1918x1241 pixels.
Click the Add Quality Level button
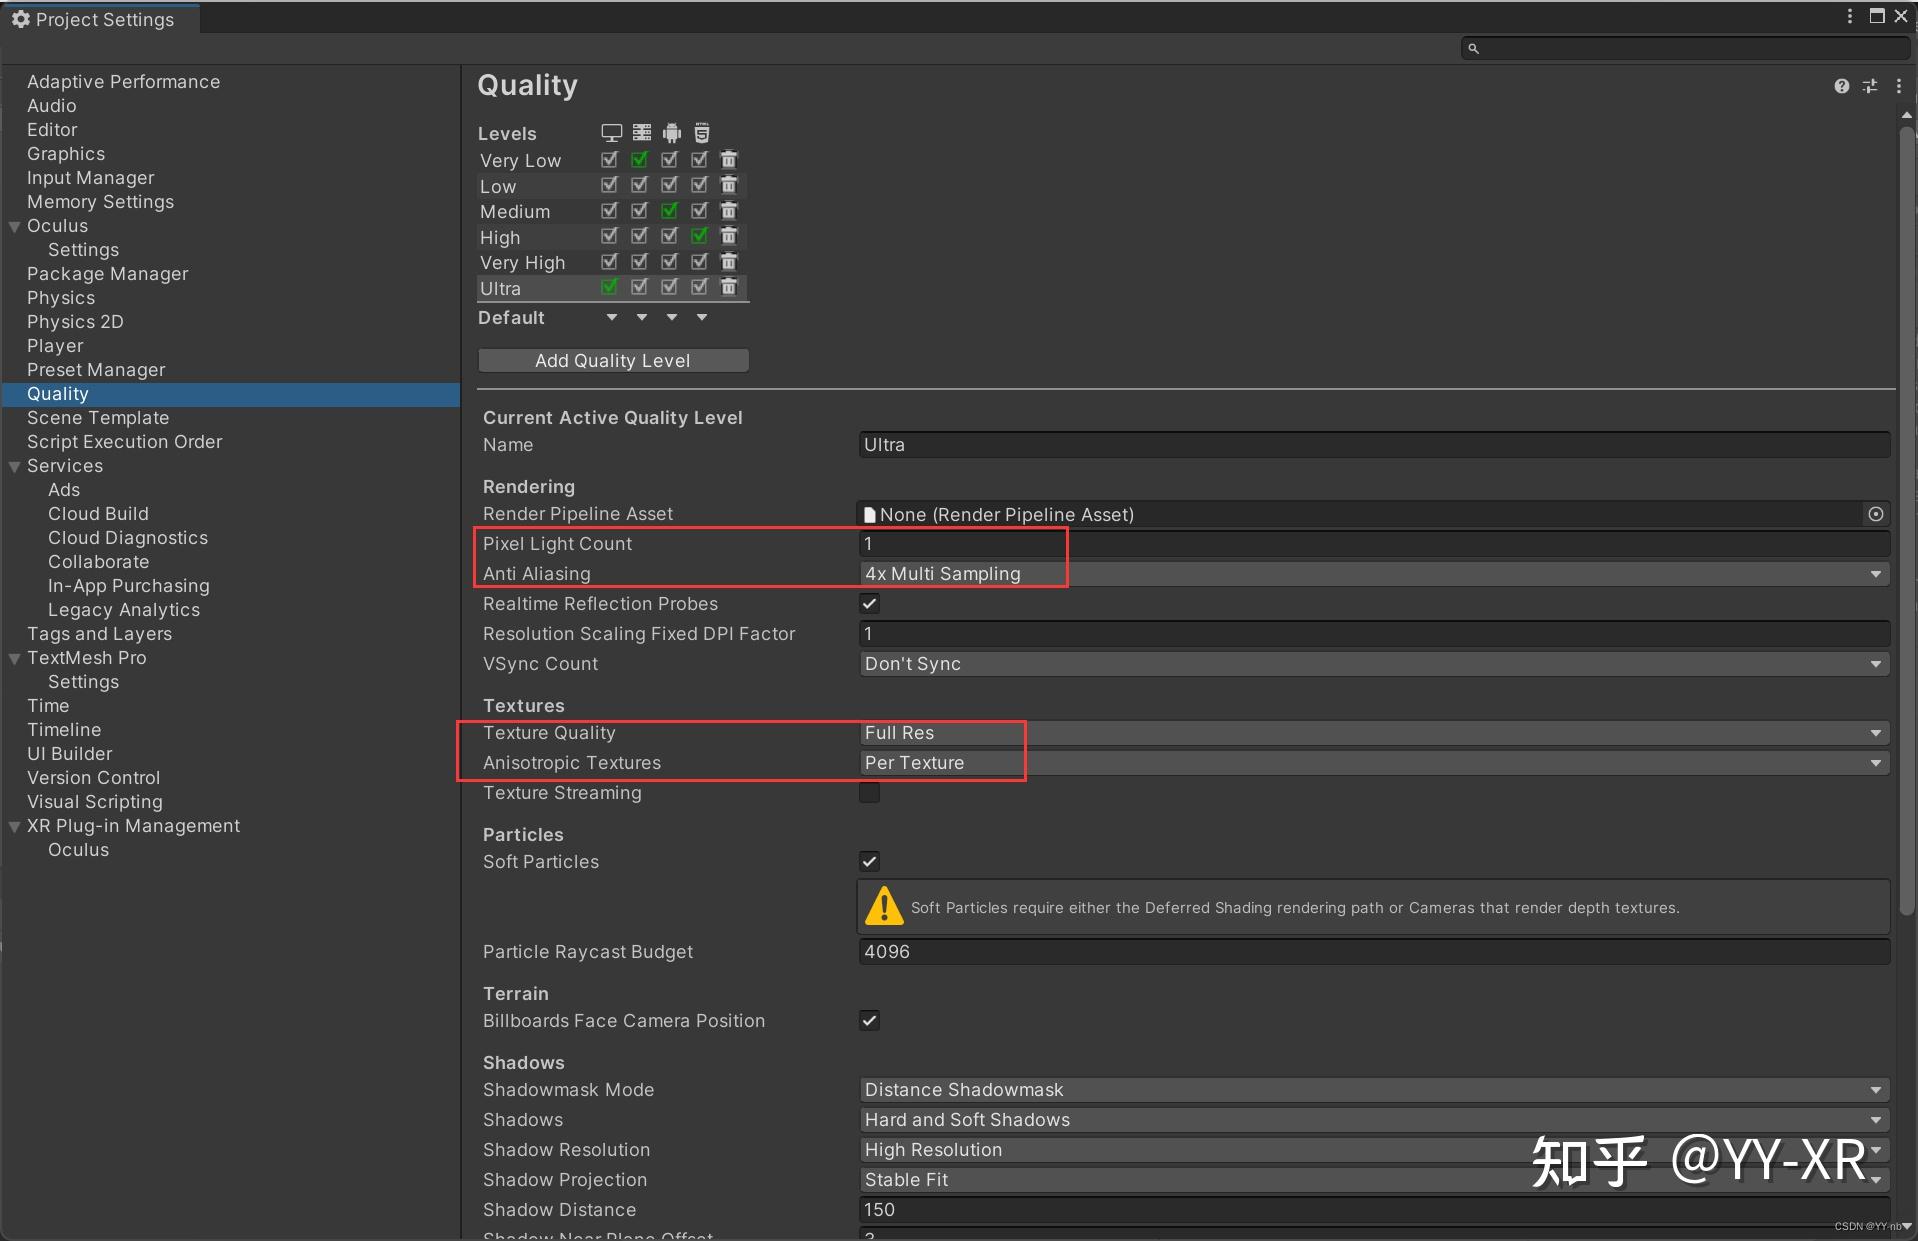point(613,360)
